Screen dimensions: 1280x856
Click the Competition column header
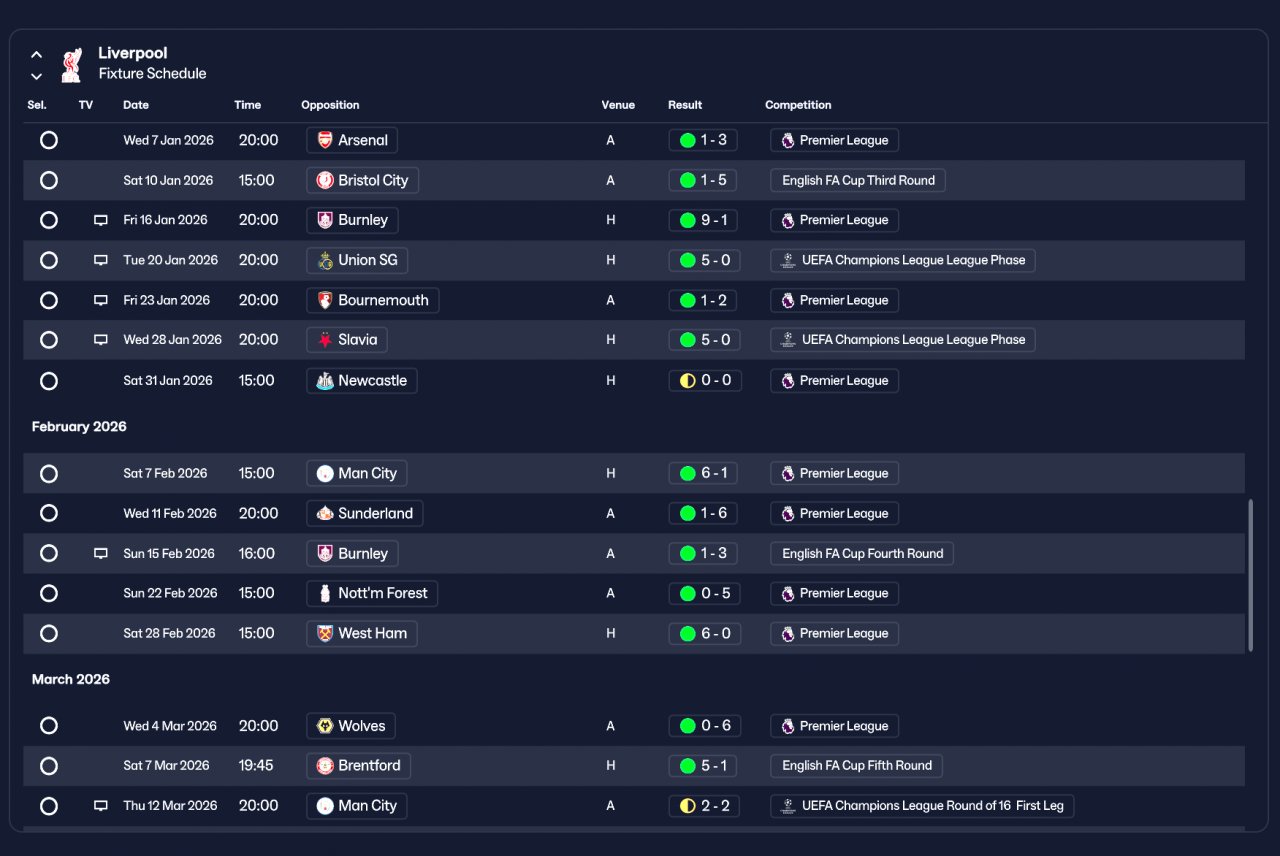[x=798, y=105]
